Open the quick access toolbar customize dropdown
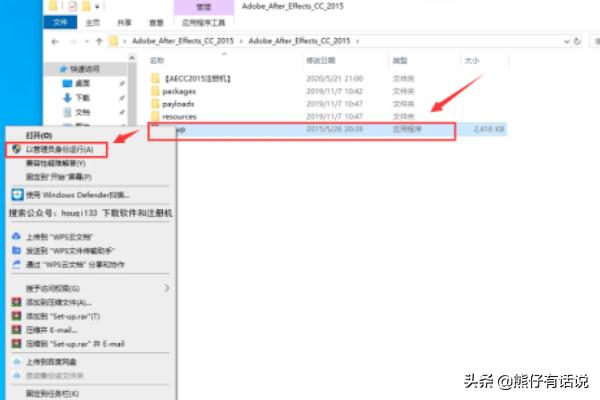 tap(97, 6)
